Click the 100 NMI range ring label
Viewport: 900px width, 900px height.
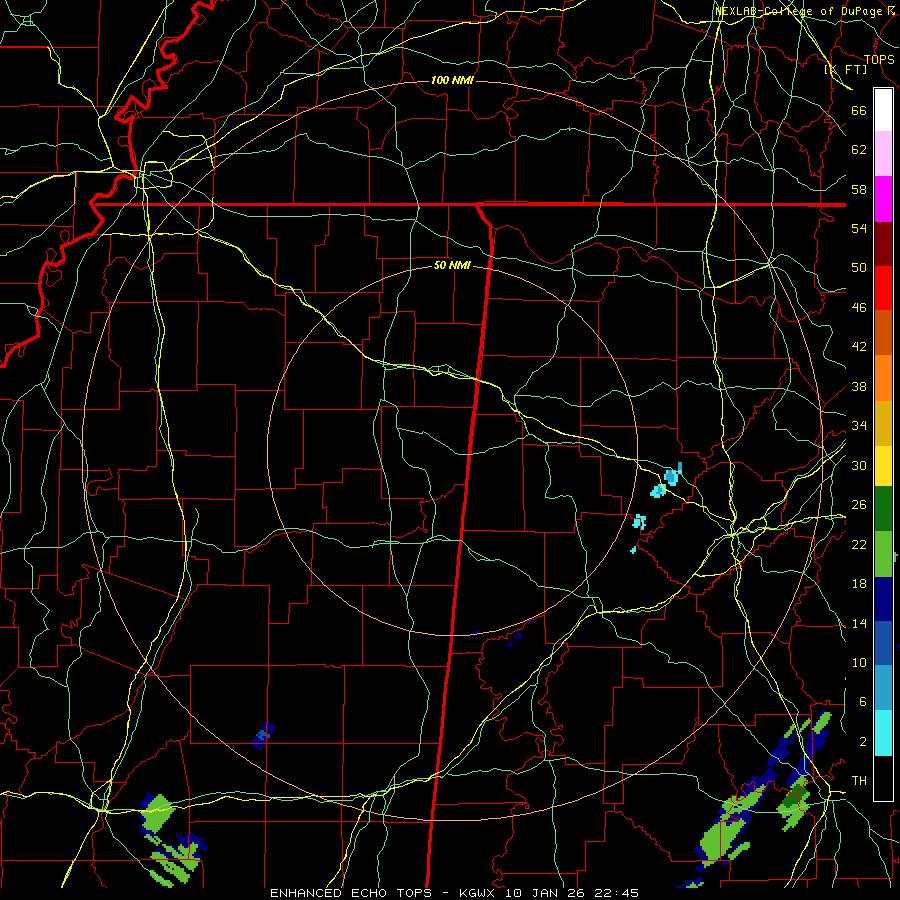(452, 80)
